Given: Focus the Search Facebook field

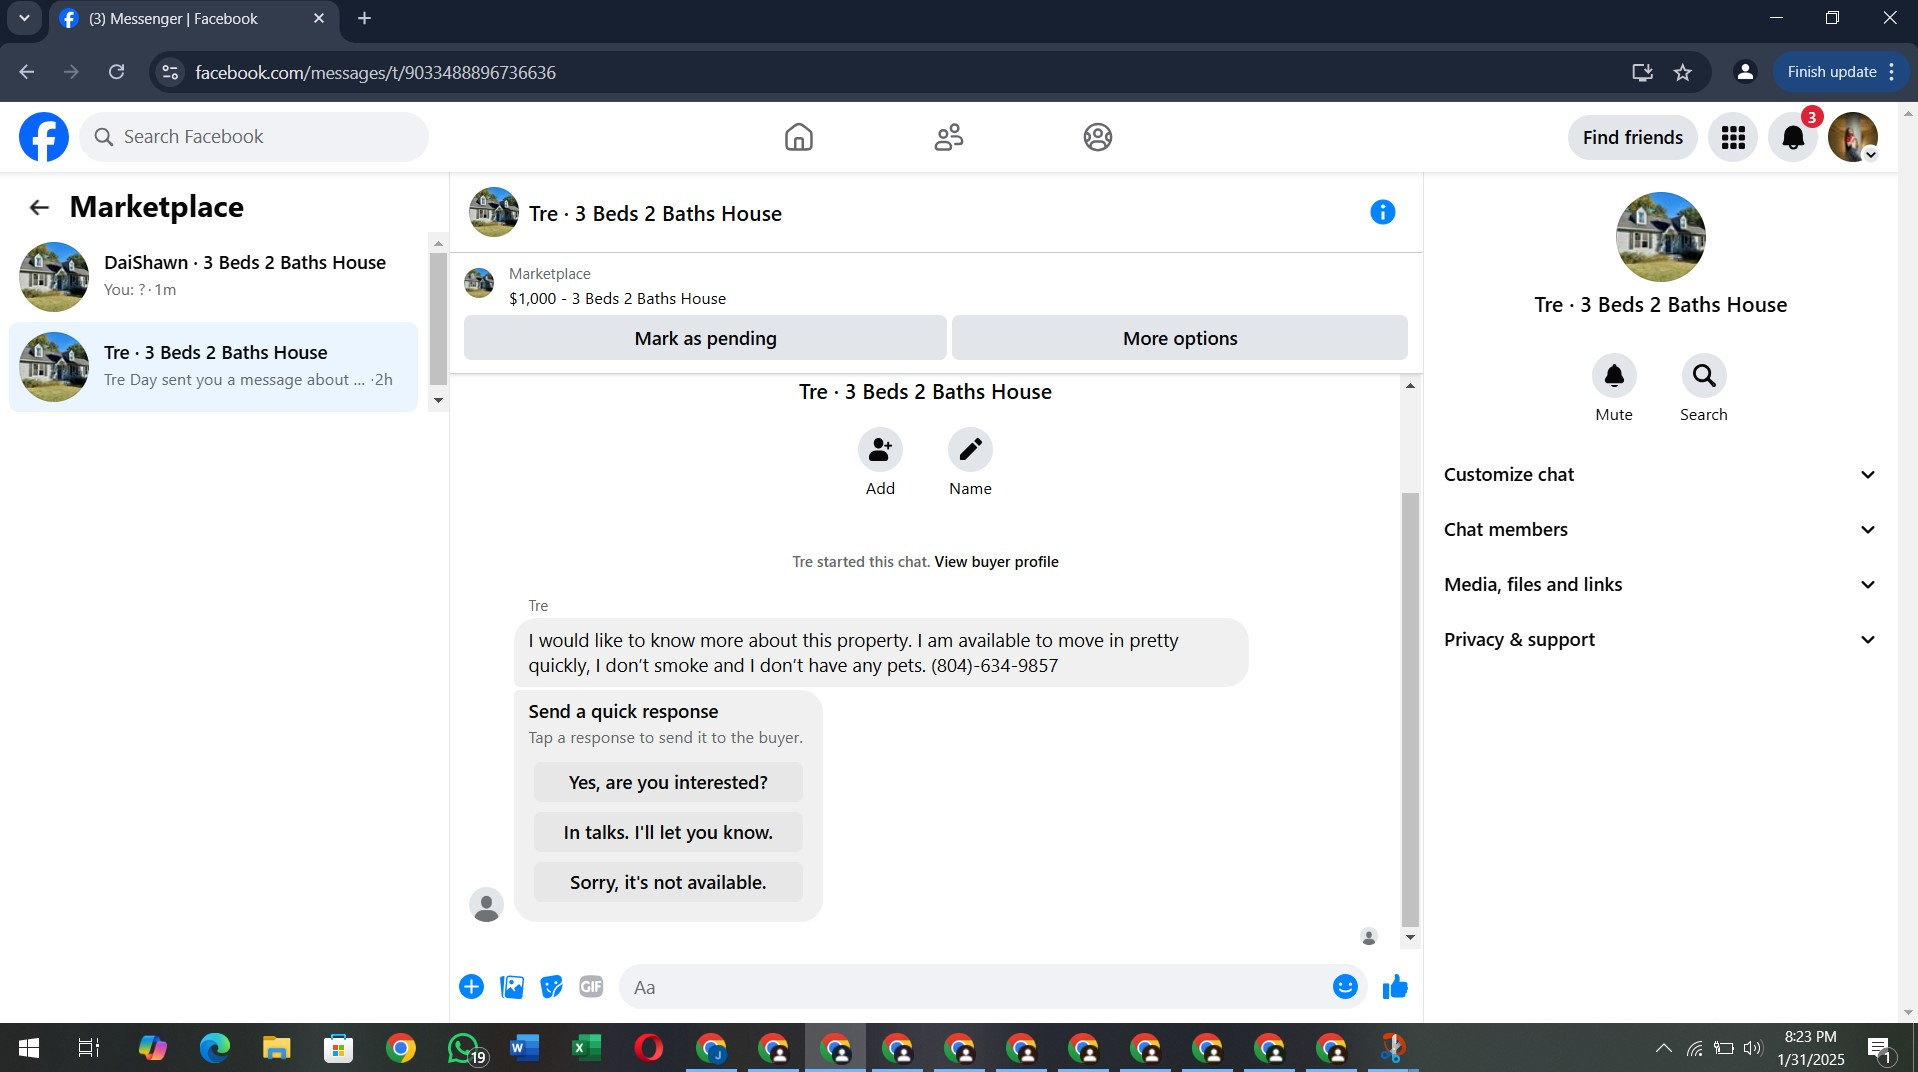Looking at the screenshot, I should coord(254,137).
